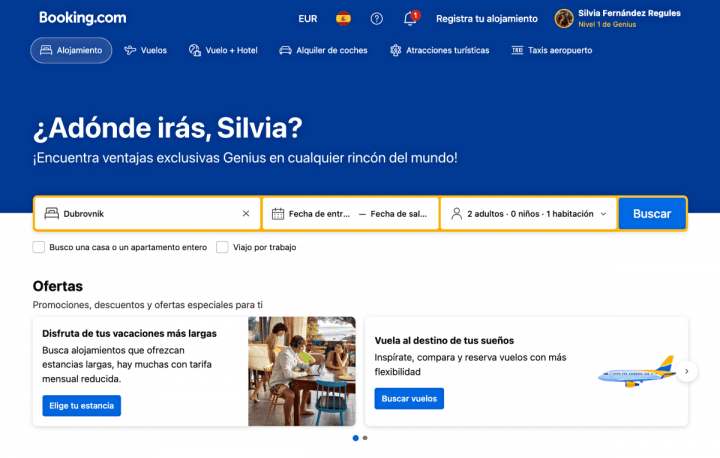Click the bed icon in destination field

point(51,214)
